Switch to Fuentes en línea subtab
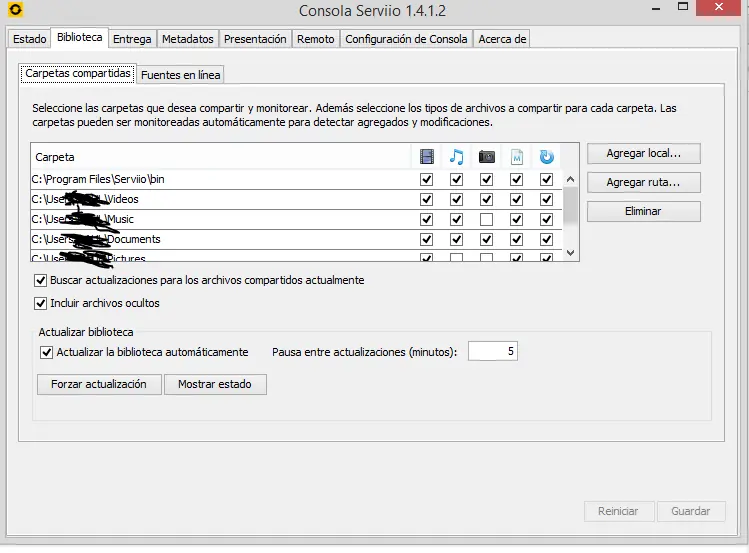Screen dimensions: 749x553 pyautogui.click(x=181, y=75)
